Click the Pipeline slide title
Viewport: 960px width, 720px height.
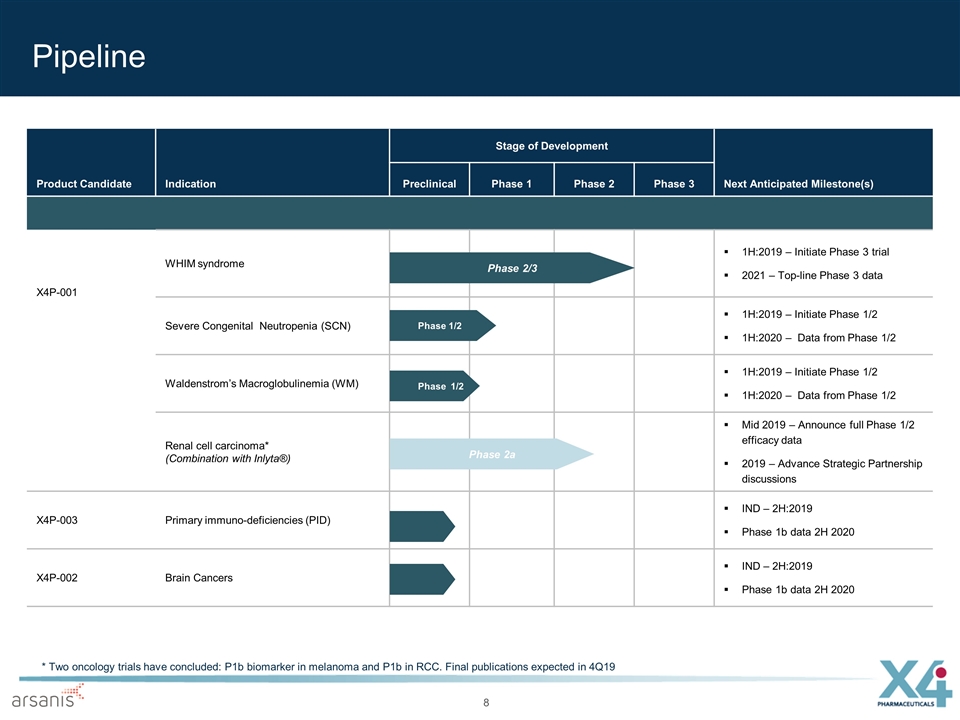(x=88, y=56)
